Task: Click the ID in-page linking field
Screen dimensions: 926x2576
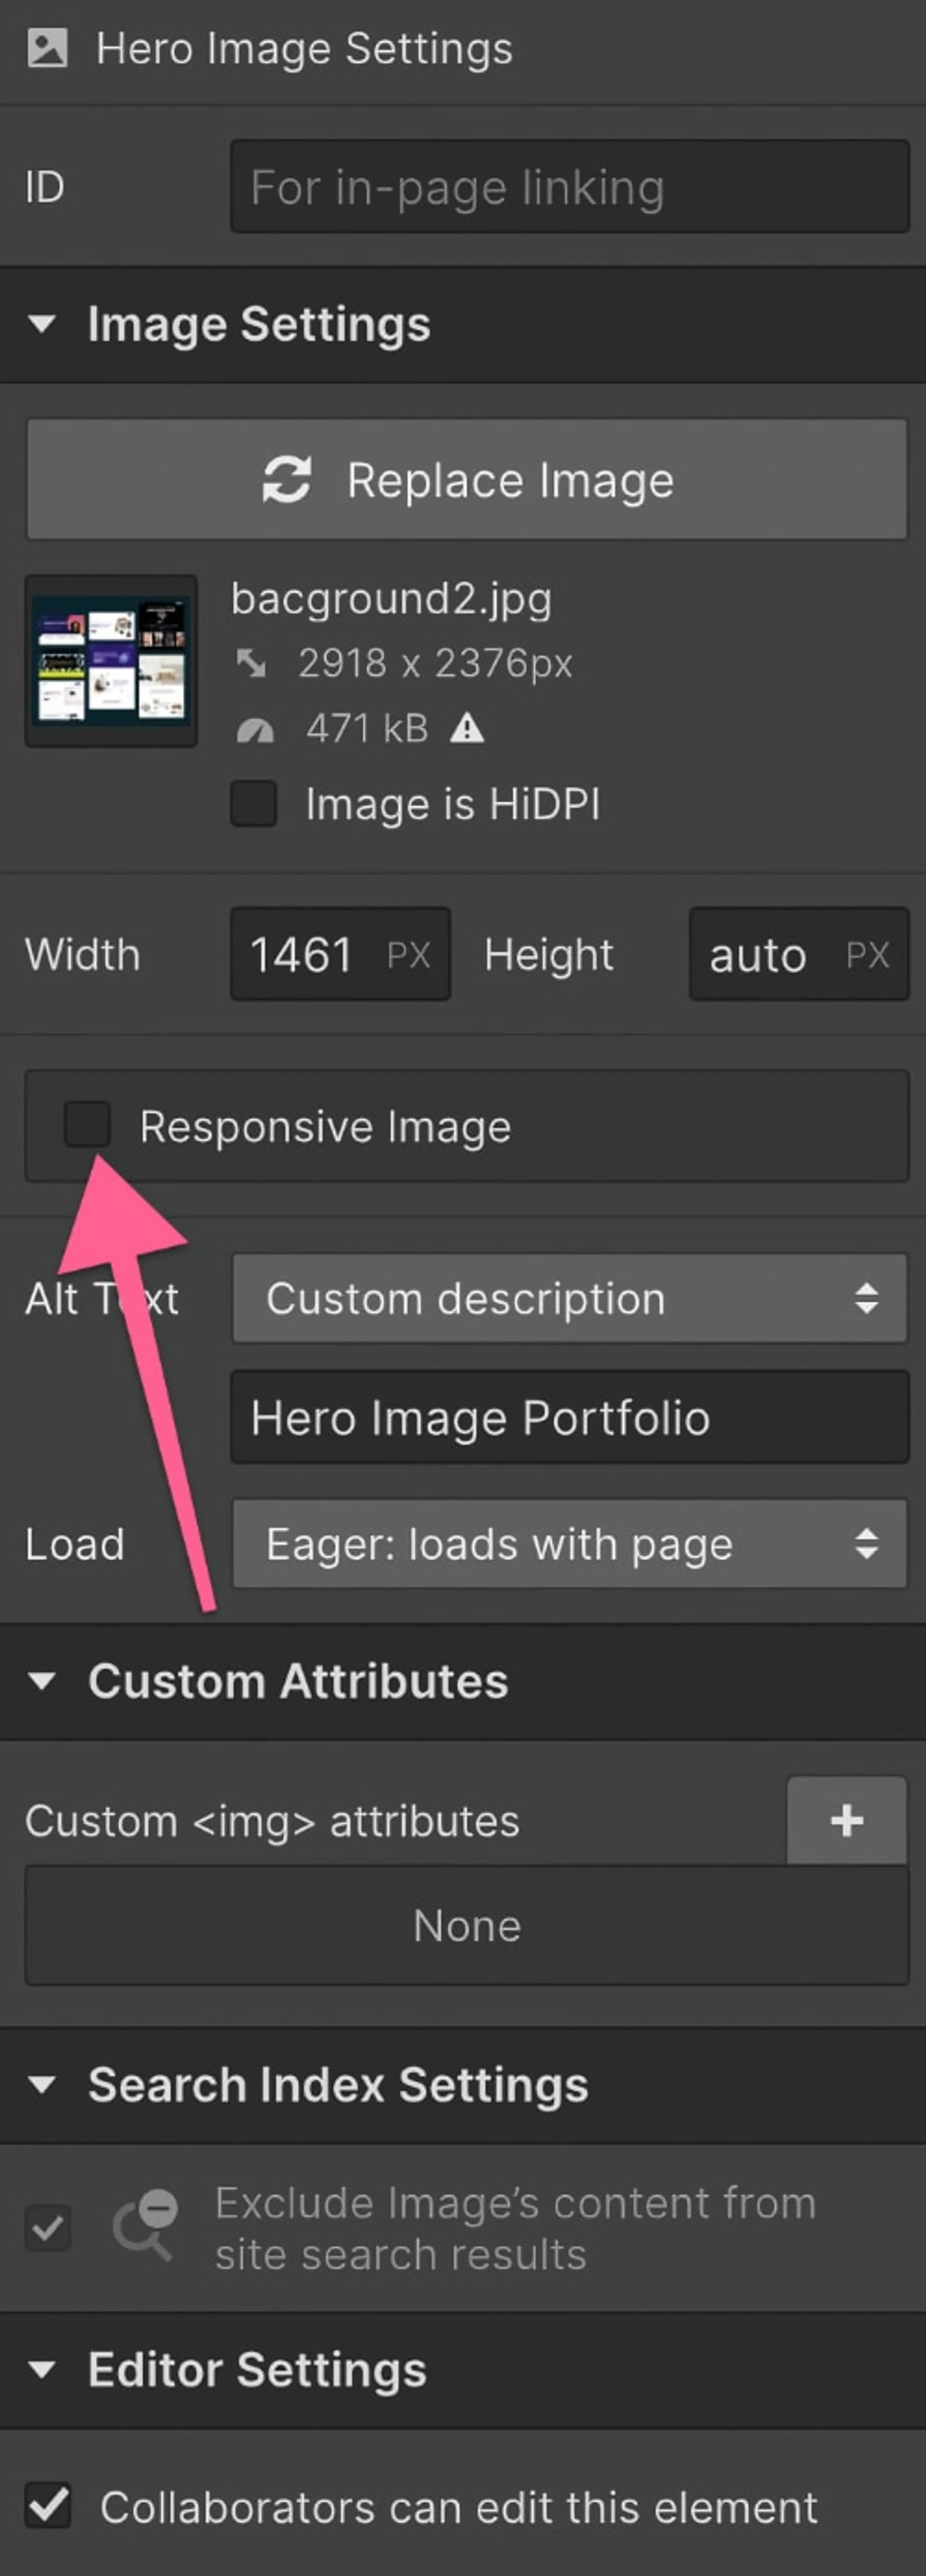Action: [x=569, y=187]
